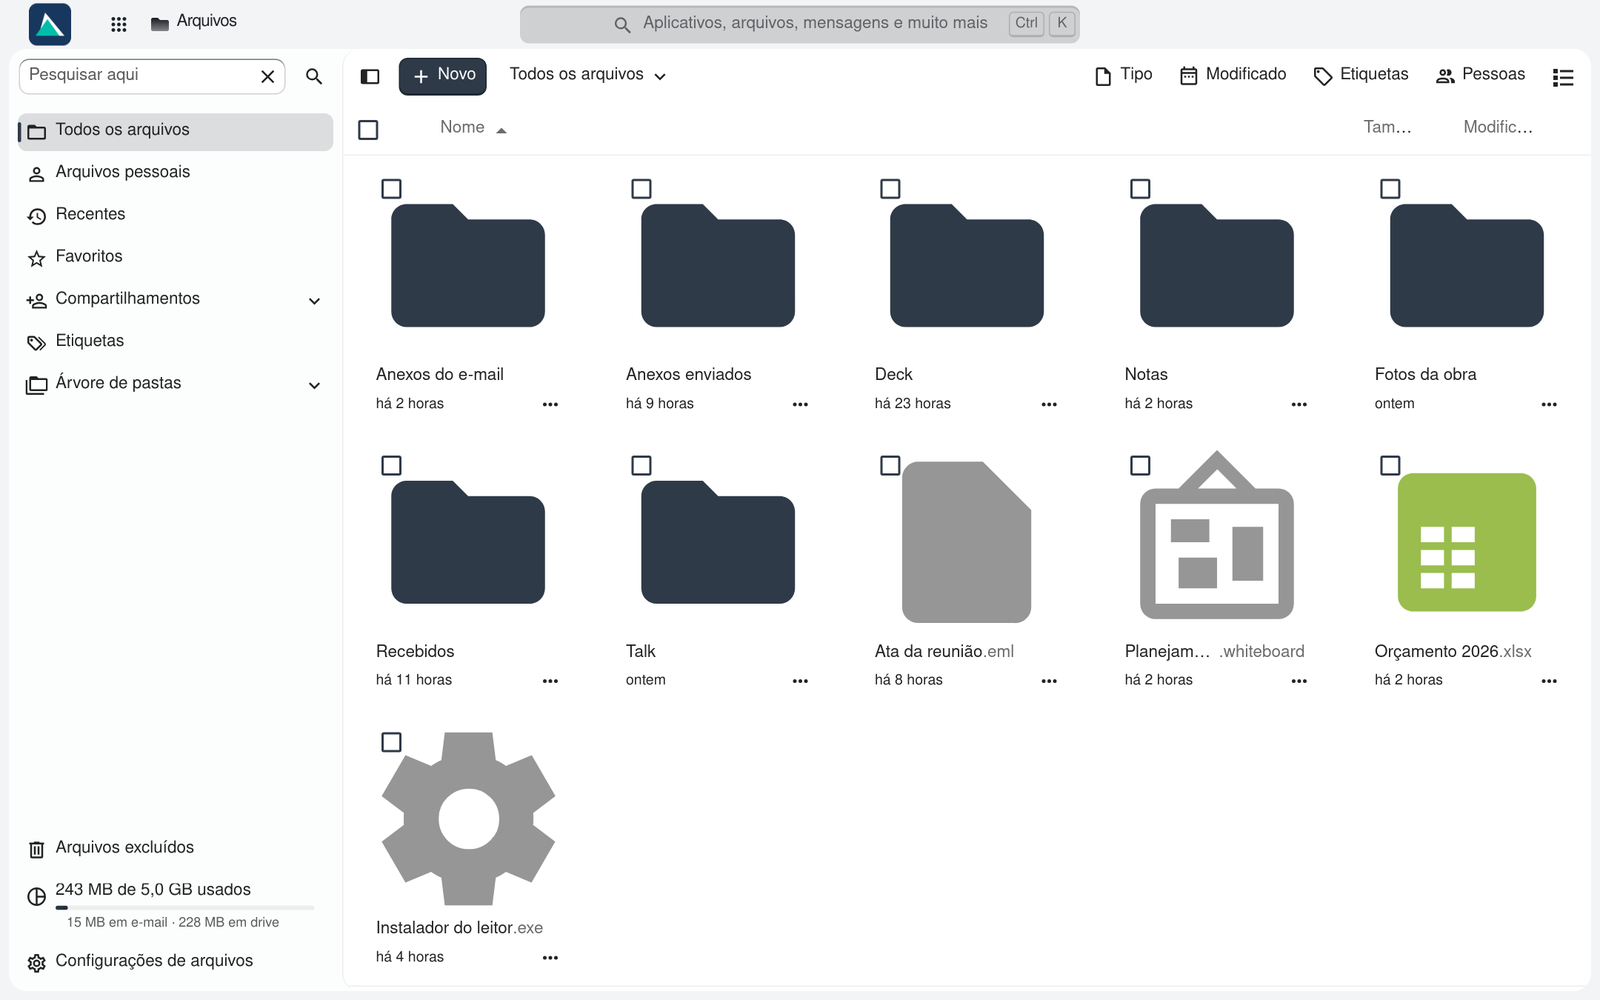Screen dimensions: 1600x1000
Task: Check the Notas folder checkbox
Action: pyautogui.click(x=1140, y=189)
